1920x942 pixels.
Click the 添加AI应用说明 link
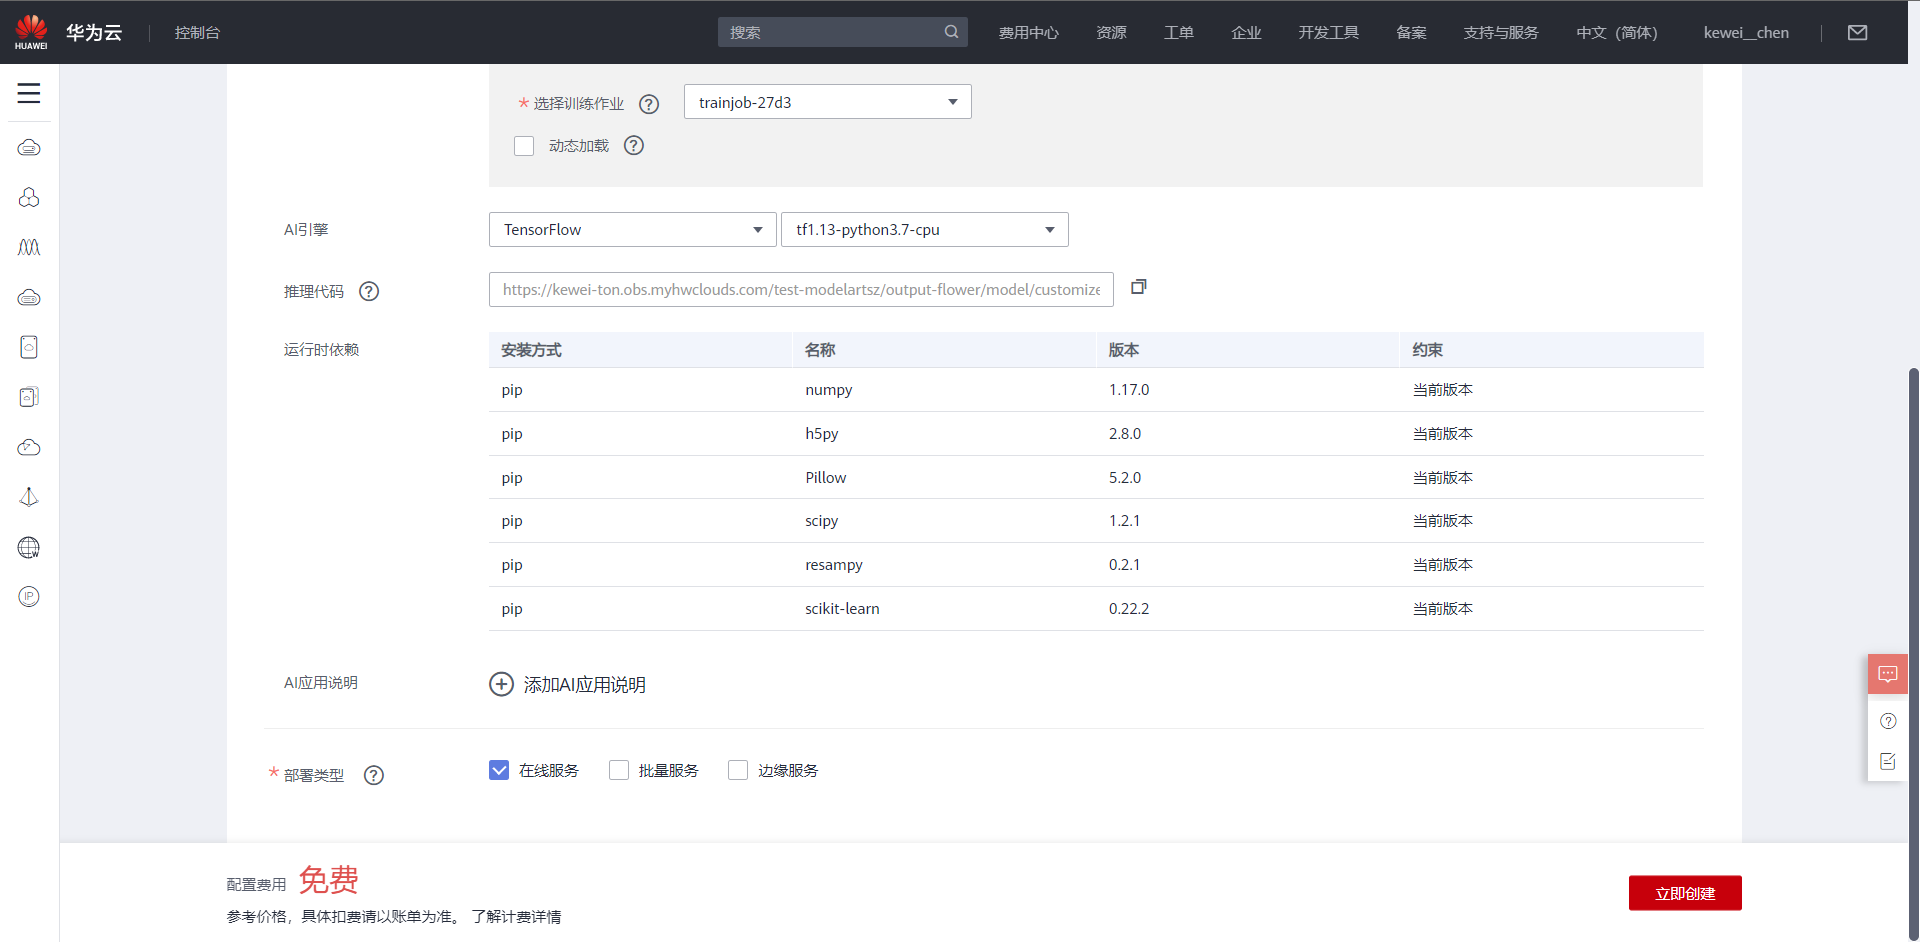(x=585, y=684)
